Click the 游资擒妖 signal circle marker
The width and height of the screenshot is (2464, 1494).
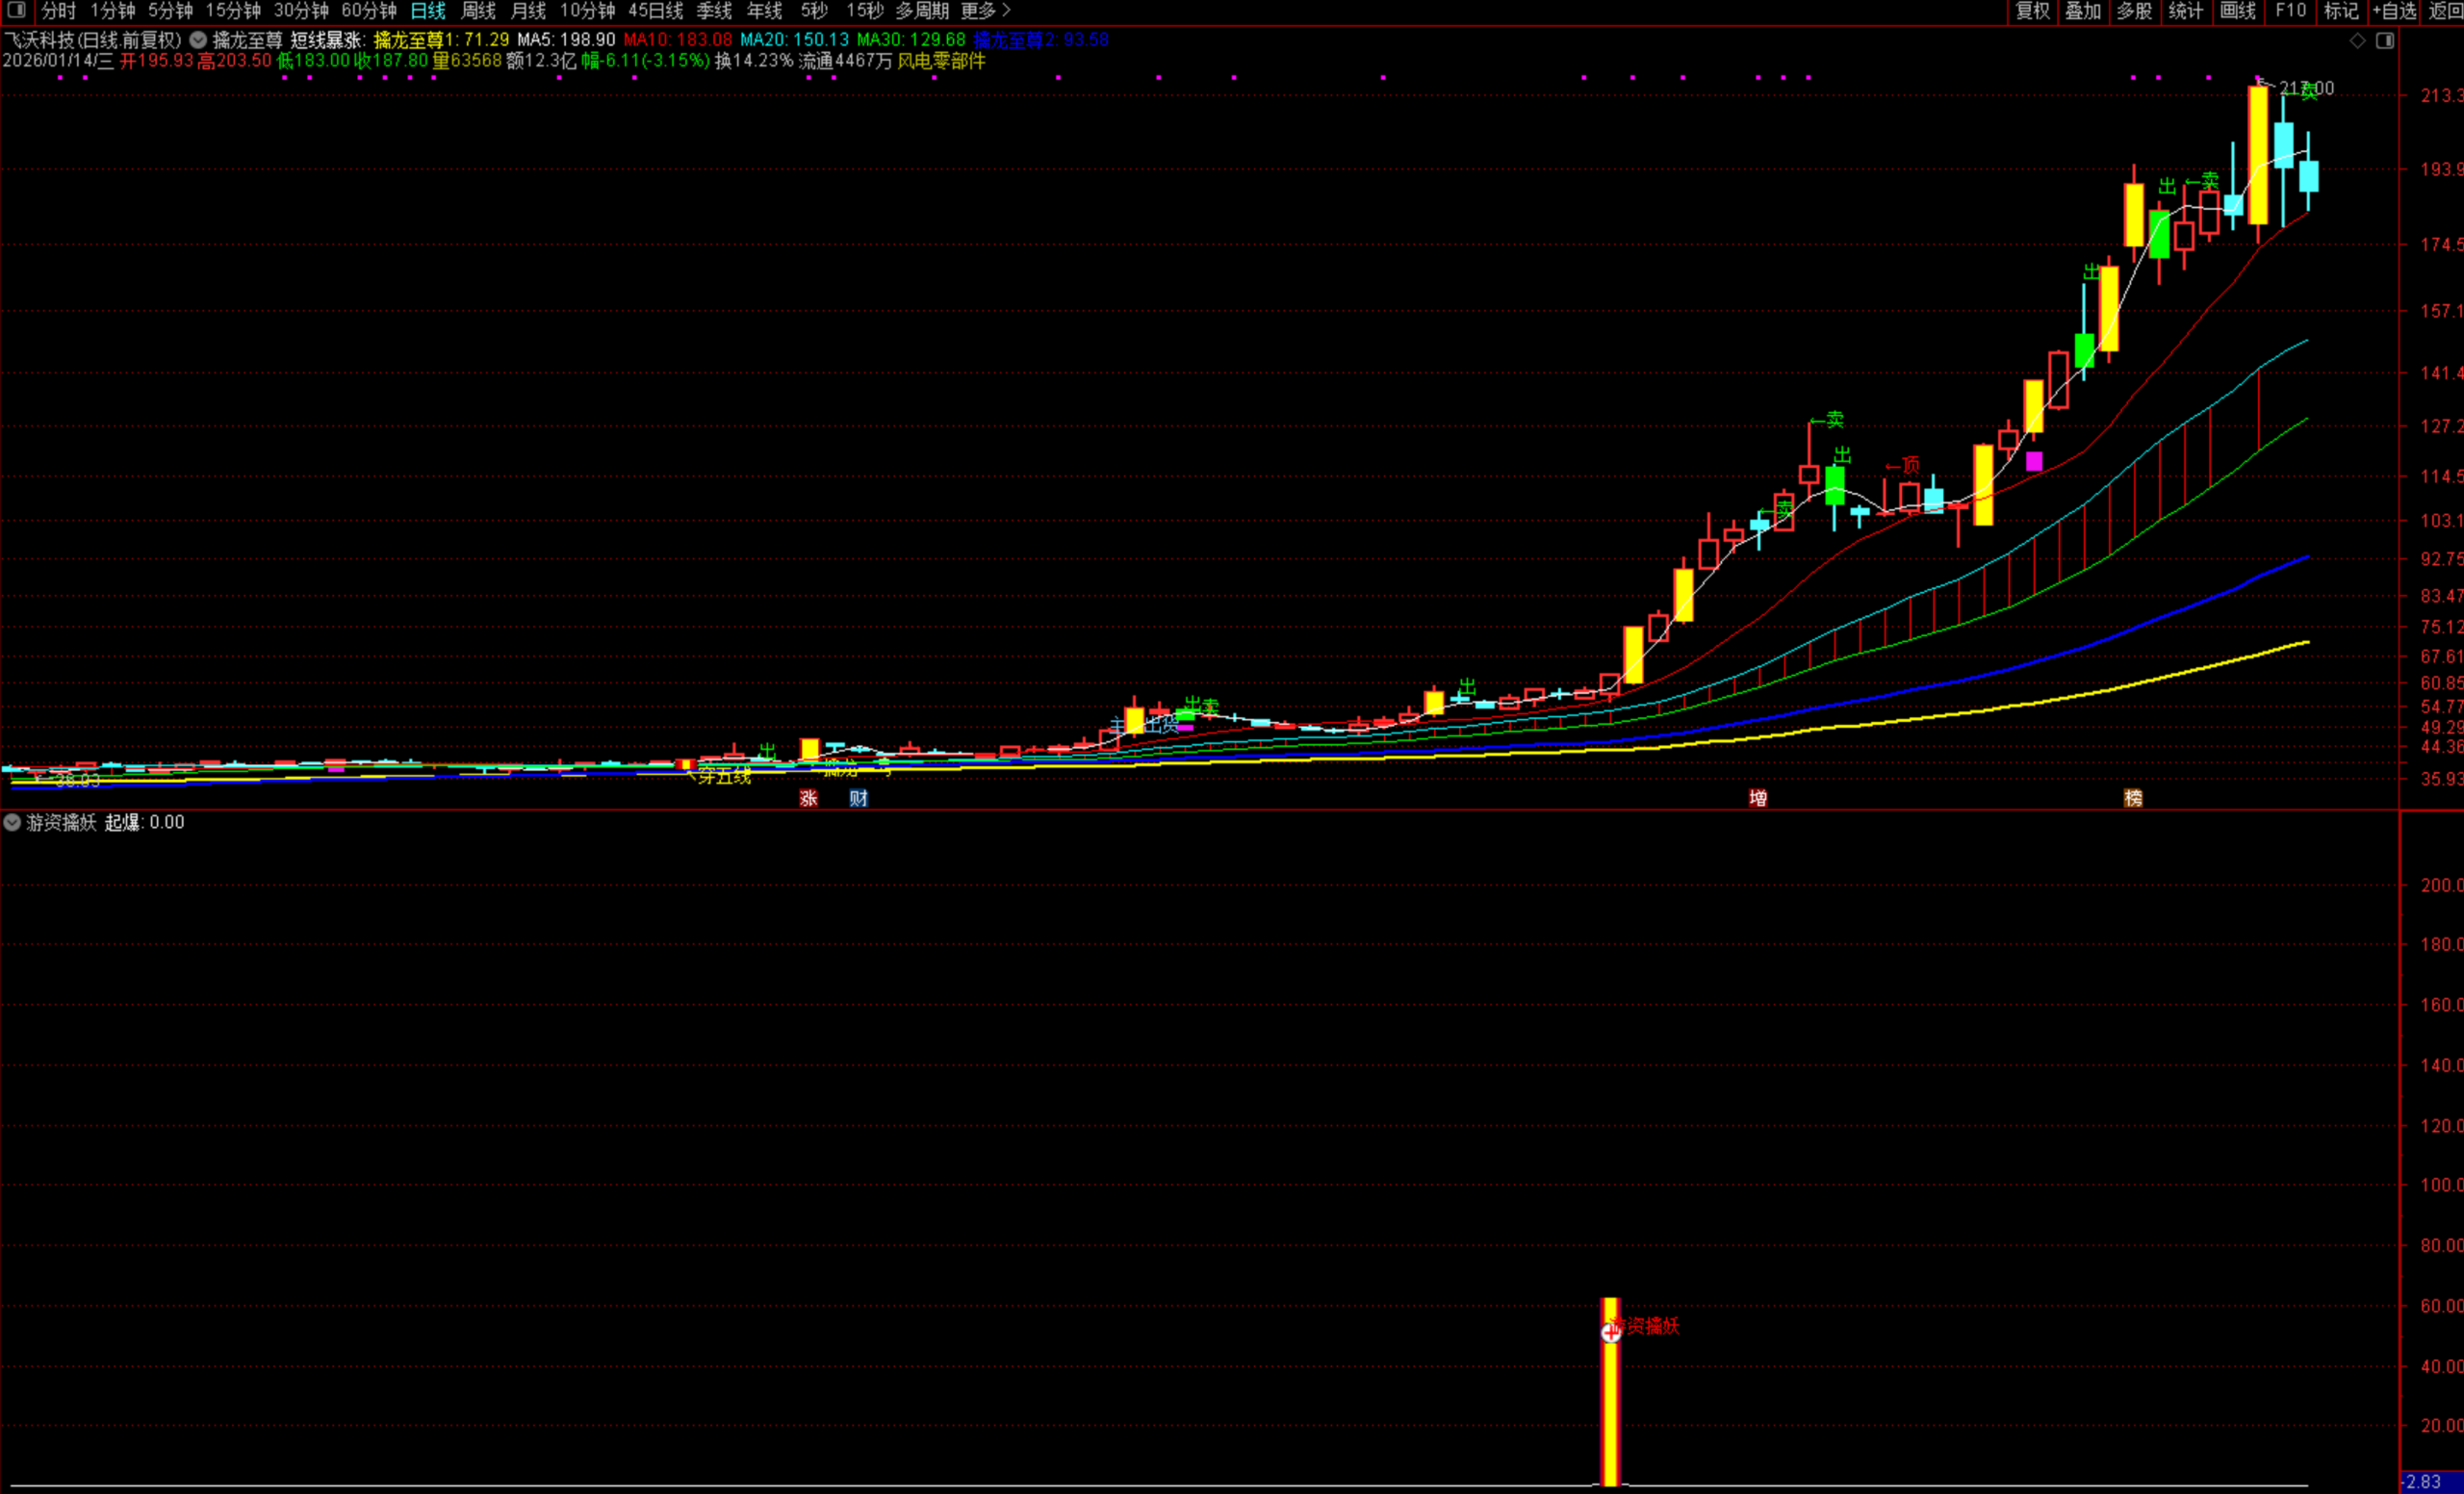click(x=1610, y=1332)
